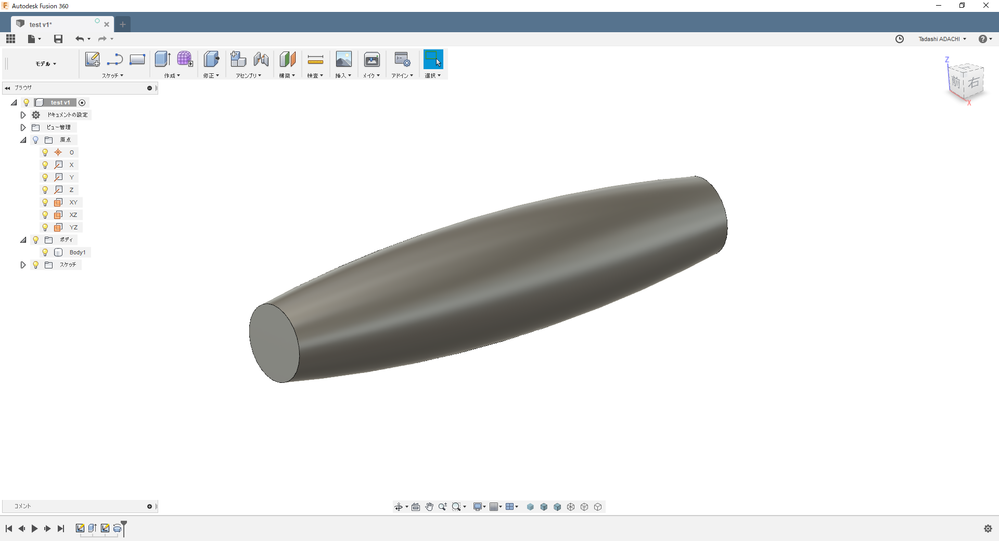Open the assemble menu label dropdown
Screen dimensions: 999x541
[x=248, y=75]
